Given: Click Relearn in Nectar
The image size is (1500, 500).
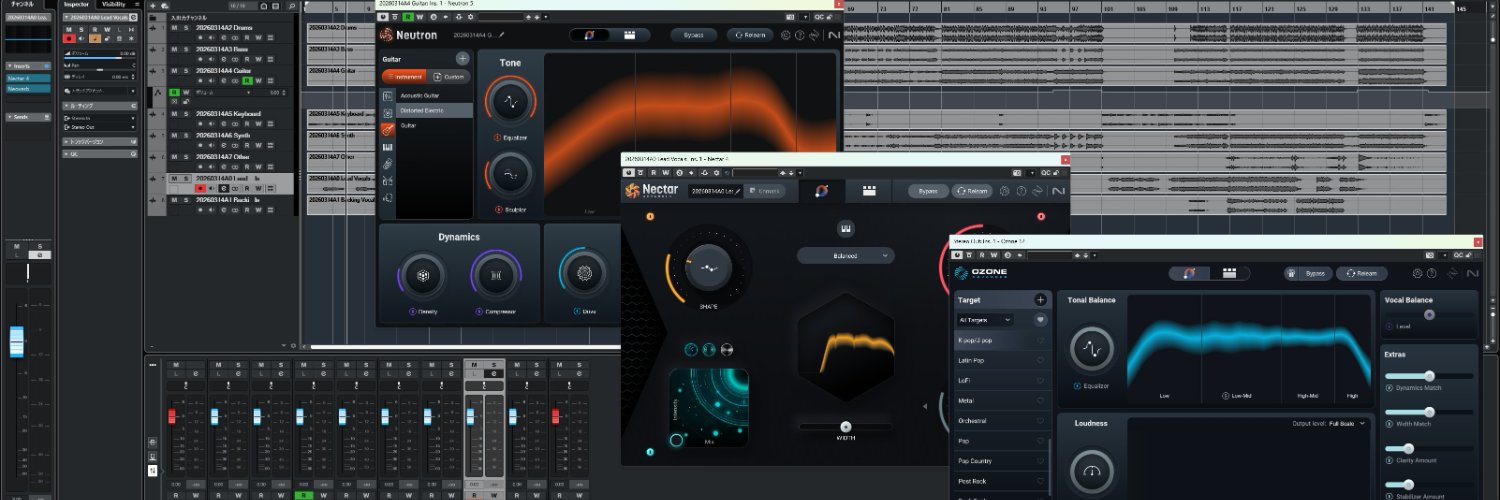Looking at the screenshot, I should 973,191.
